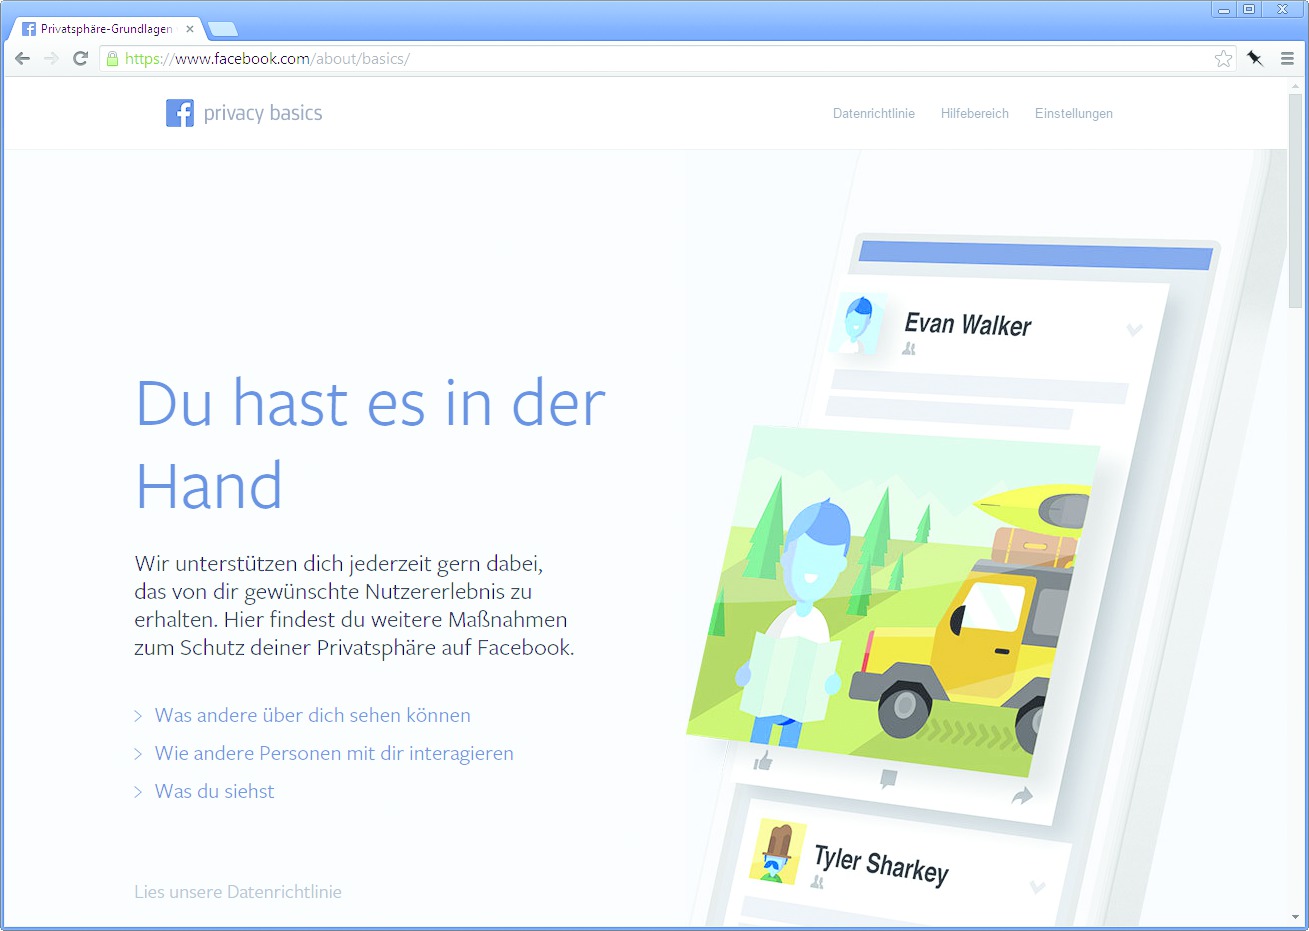
Task: Click the comment speech bubble icon
Action: click(x=888, y=779)
